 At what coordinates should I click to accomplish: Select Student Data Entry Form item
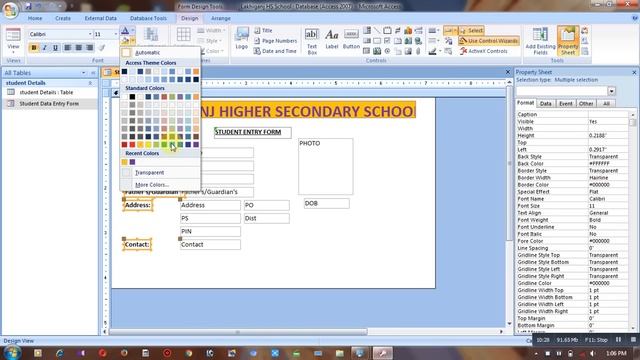pos(49,104)
